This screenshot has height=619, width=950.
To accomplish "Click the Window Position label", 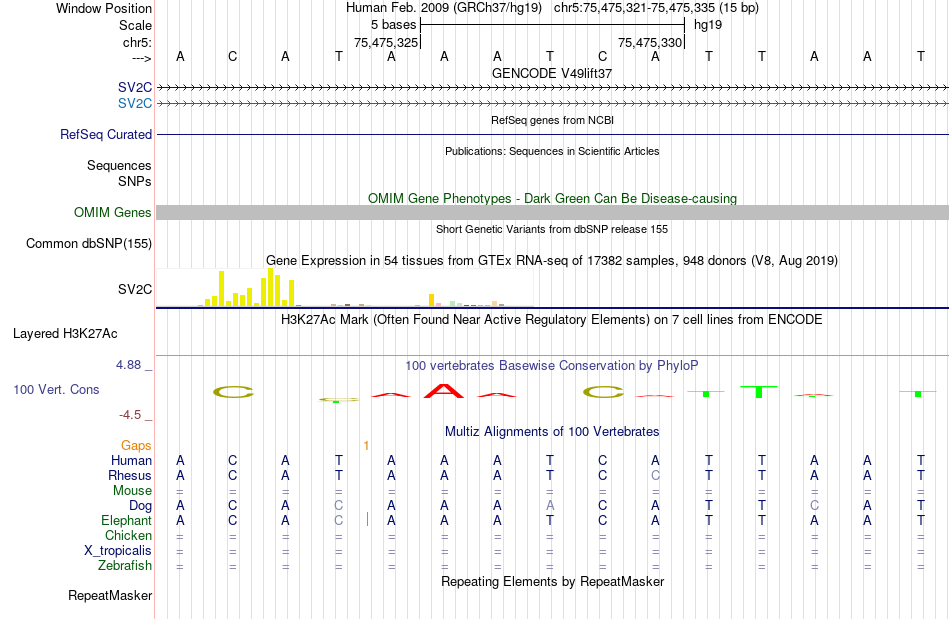I will pos(104,8).
